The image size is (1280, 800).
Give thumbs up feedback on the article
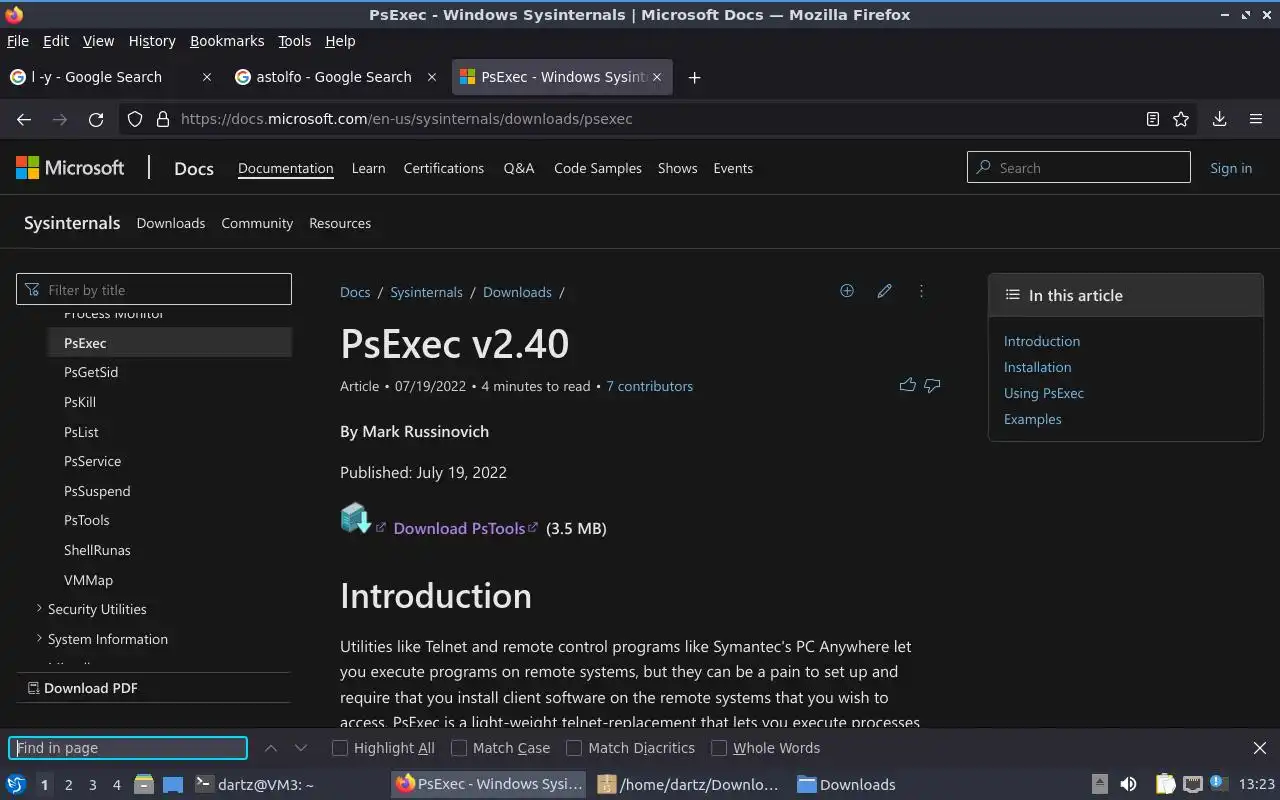click(x=907, y=385)
